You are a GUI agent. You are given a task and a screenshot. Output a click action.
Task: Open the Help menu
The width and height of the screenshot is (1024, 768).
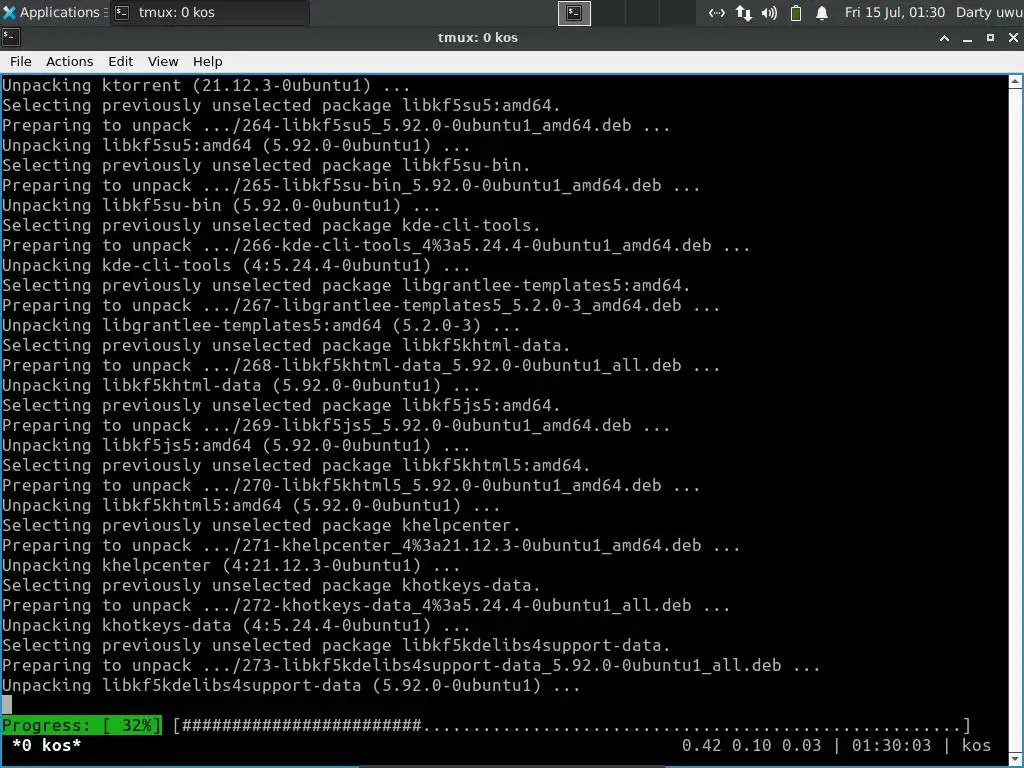pyautogui.click(x=207, y=61)
